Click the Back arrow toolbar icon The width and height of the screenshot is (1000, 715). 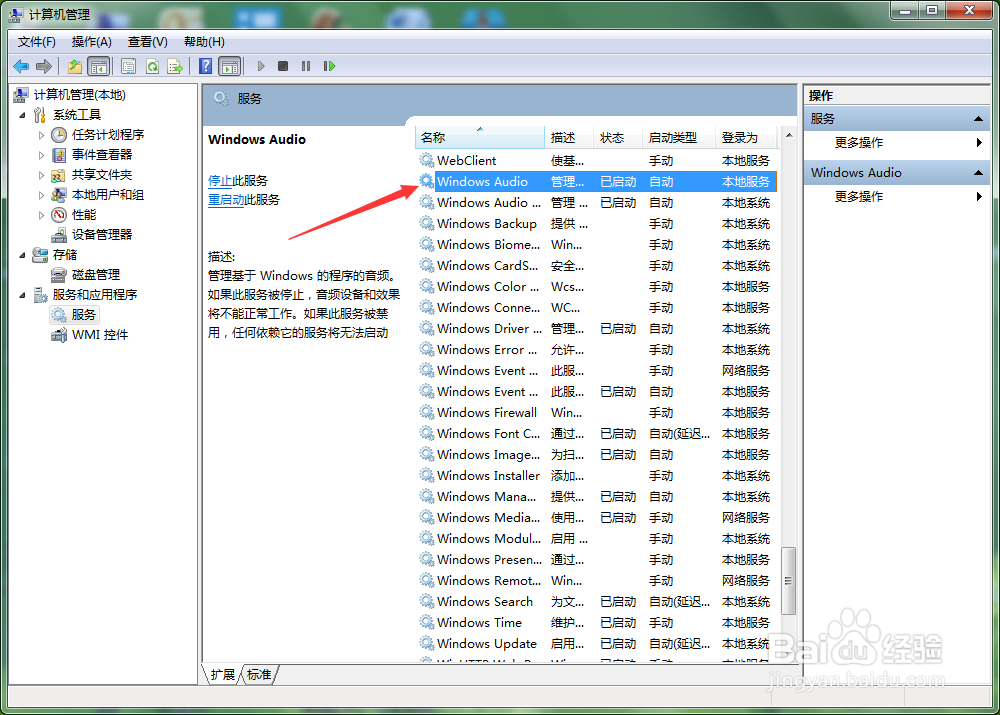point(21,66)
